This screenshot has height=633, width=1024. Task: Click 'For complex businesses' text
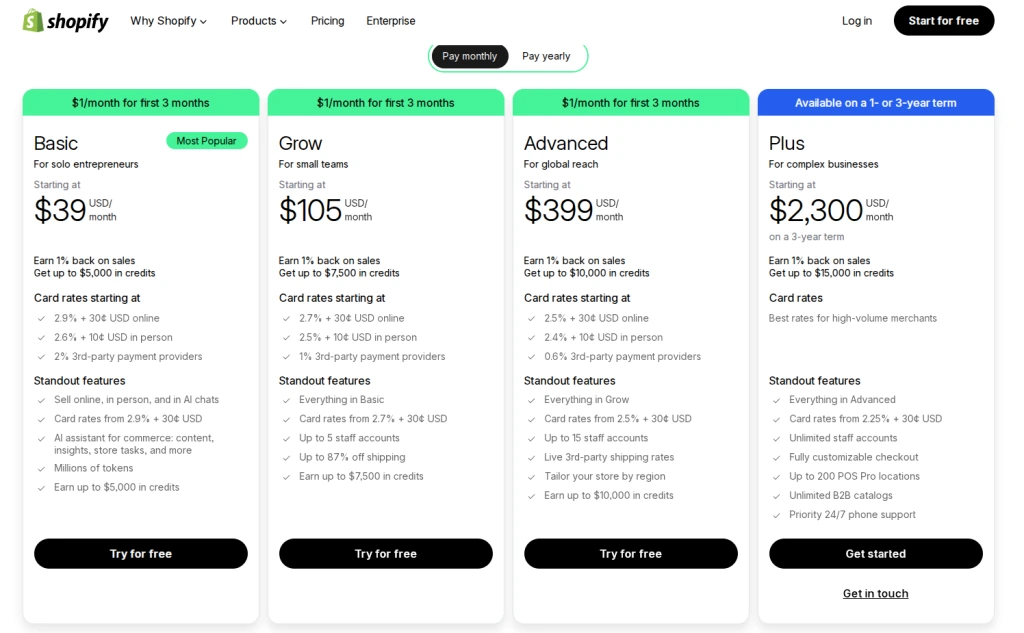point(823,164)
